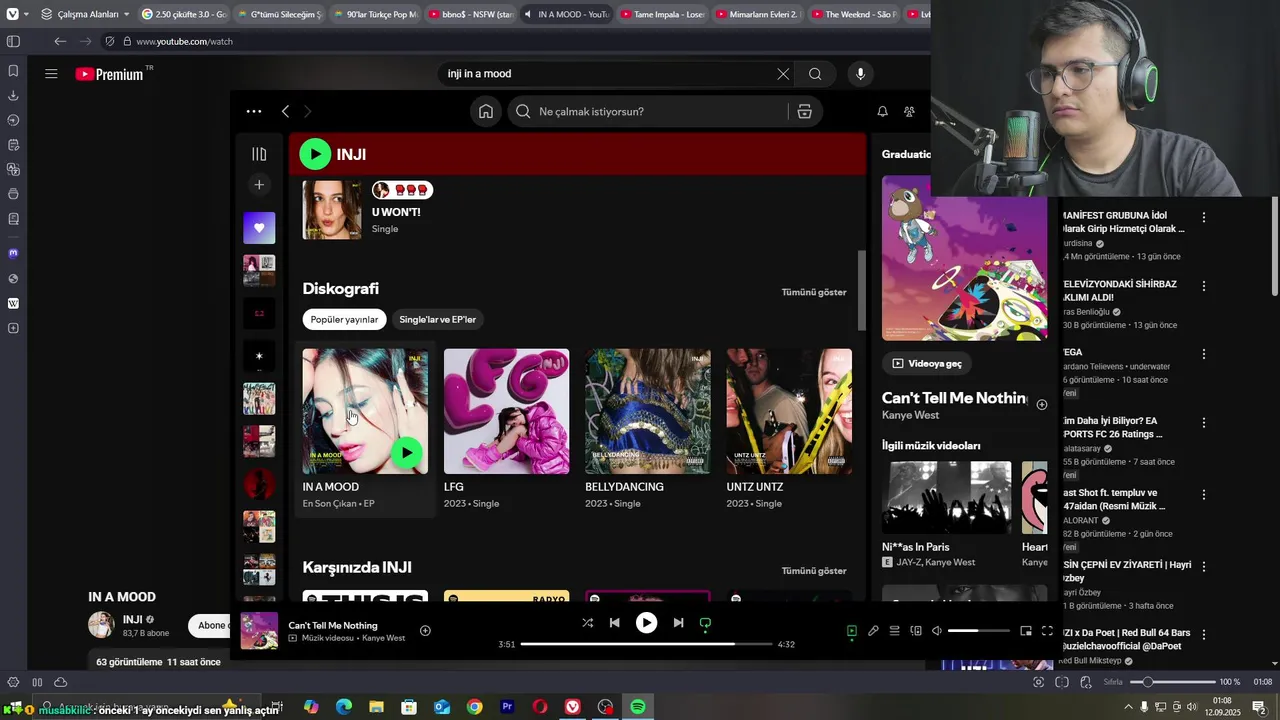Go back in Spotify navigation
Viewport: 1280px width, 720px height.
285,112
